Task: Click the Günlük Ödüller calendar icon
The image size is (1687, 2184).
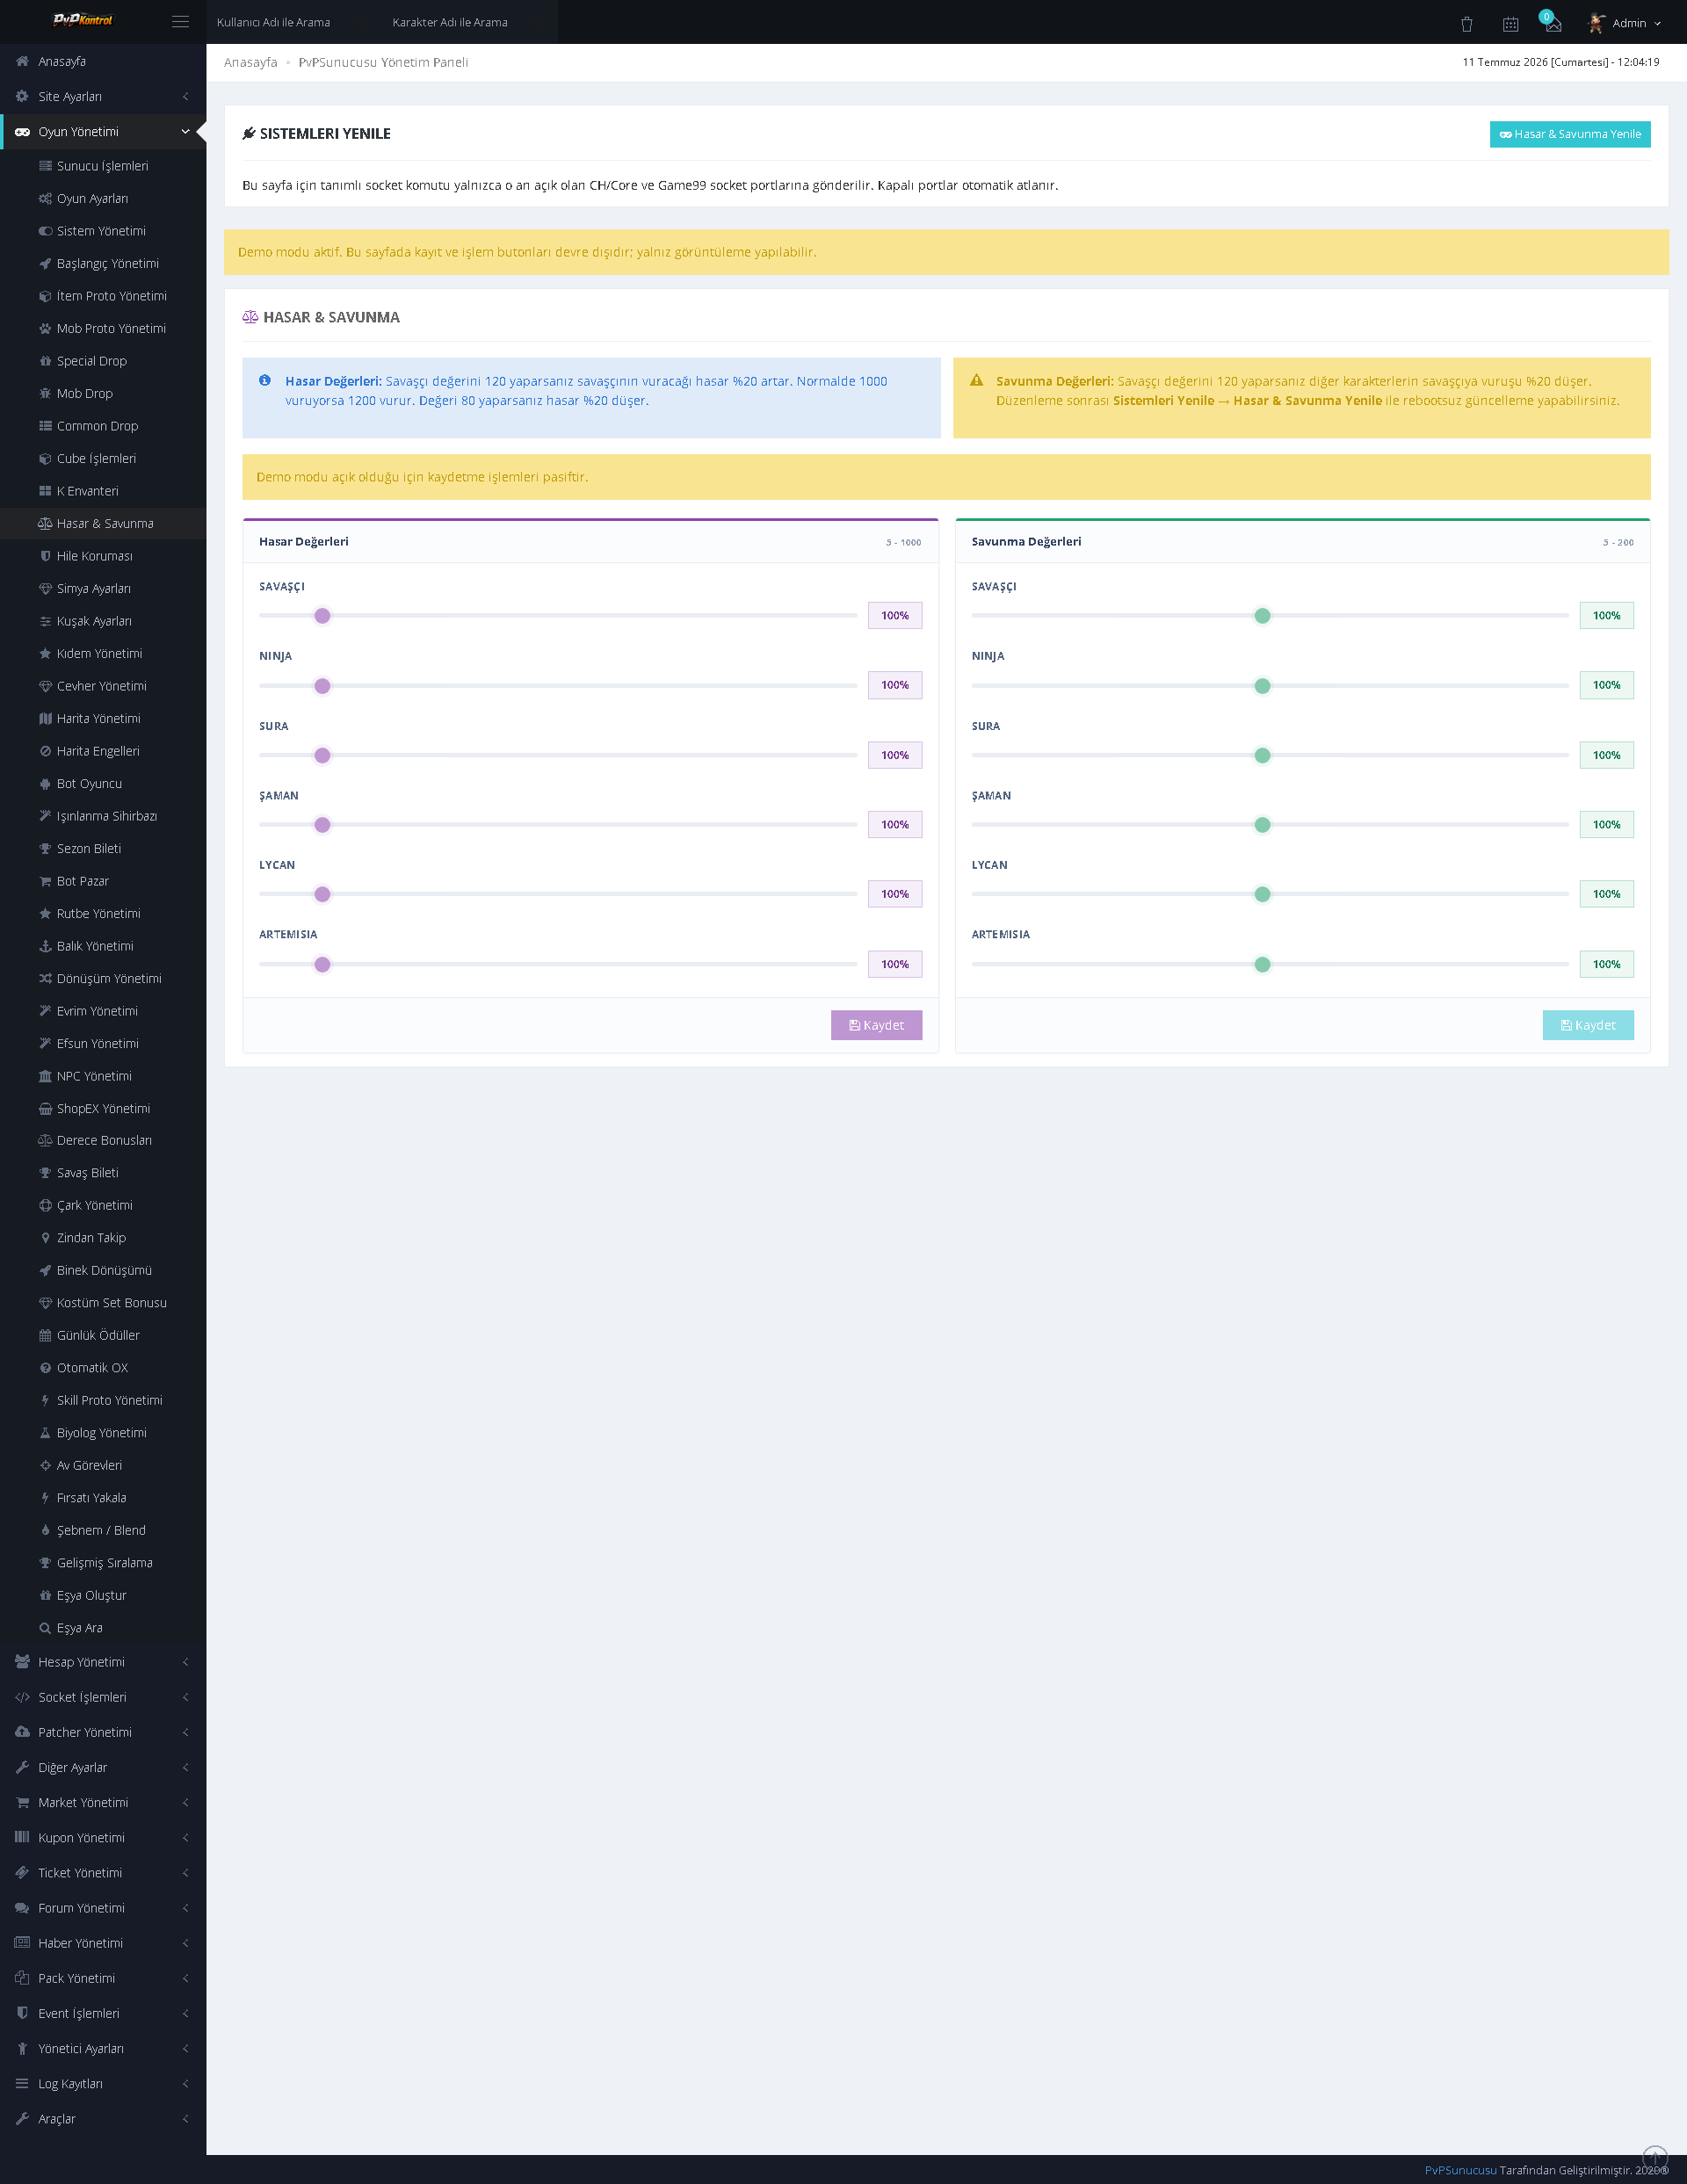Action: 45,1335
